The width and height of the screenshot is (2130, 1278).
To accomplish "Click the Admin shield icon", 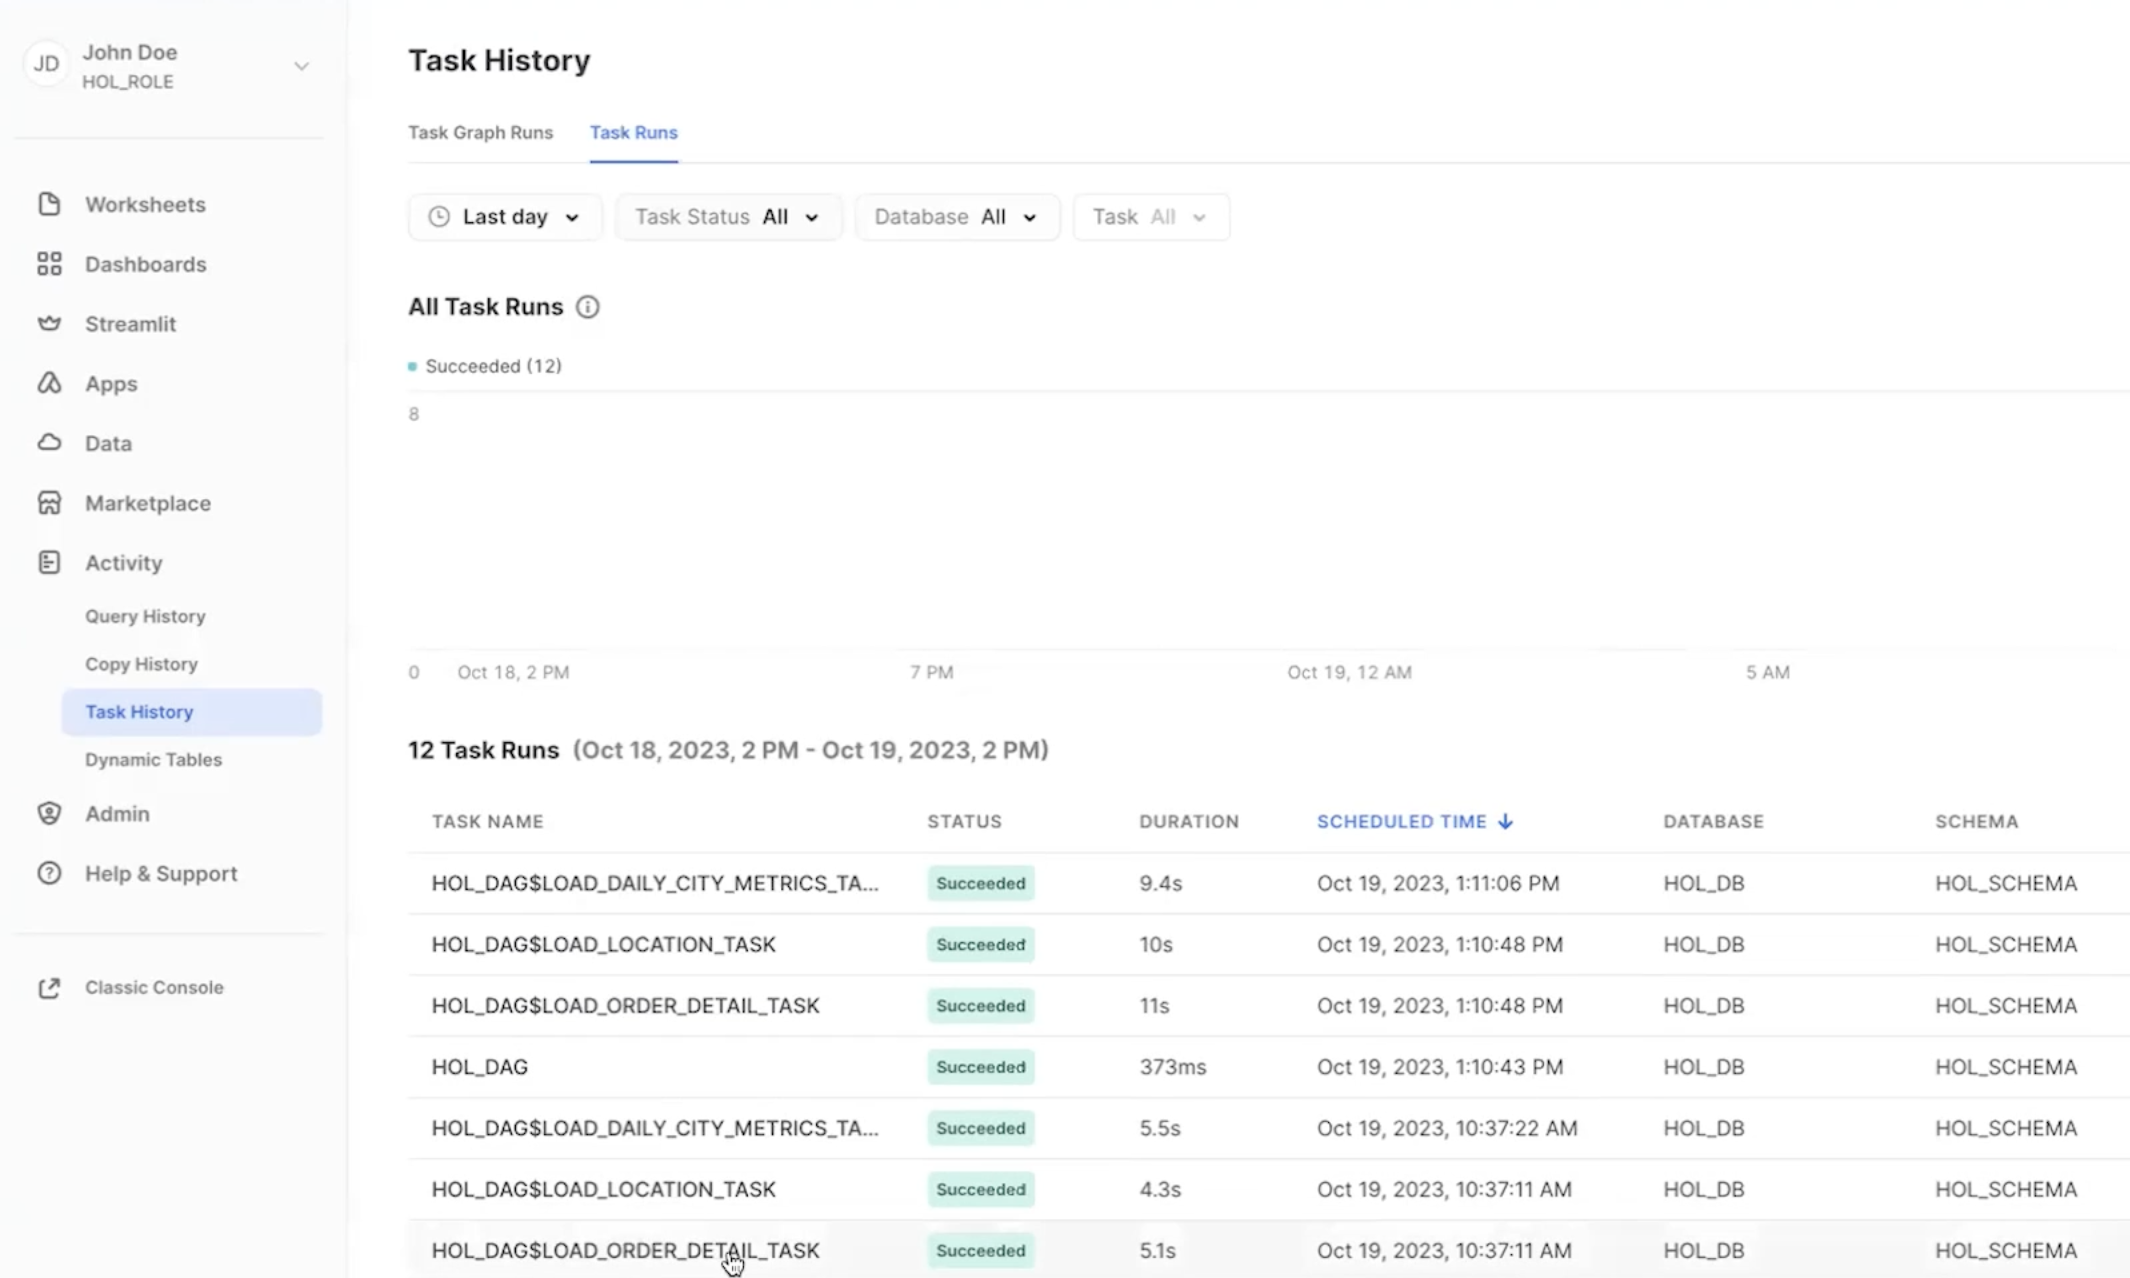I will point(49,814).
